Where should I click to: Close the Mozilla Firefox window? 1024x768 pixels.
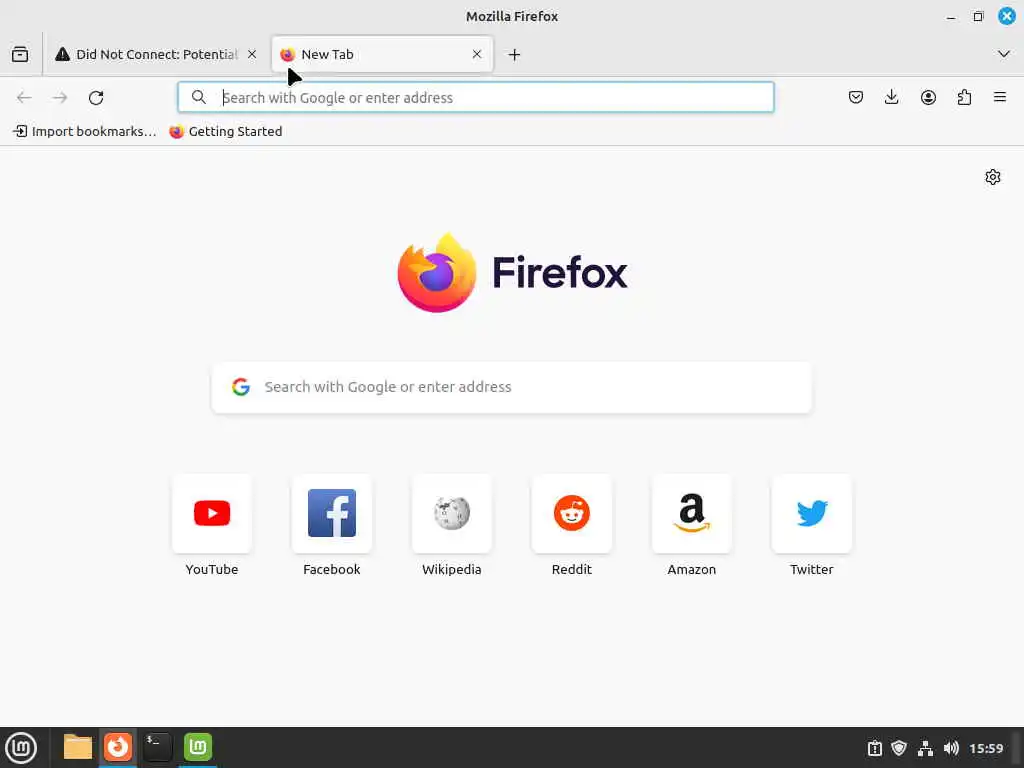tap(1006, 16)
